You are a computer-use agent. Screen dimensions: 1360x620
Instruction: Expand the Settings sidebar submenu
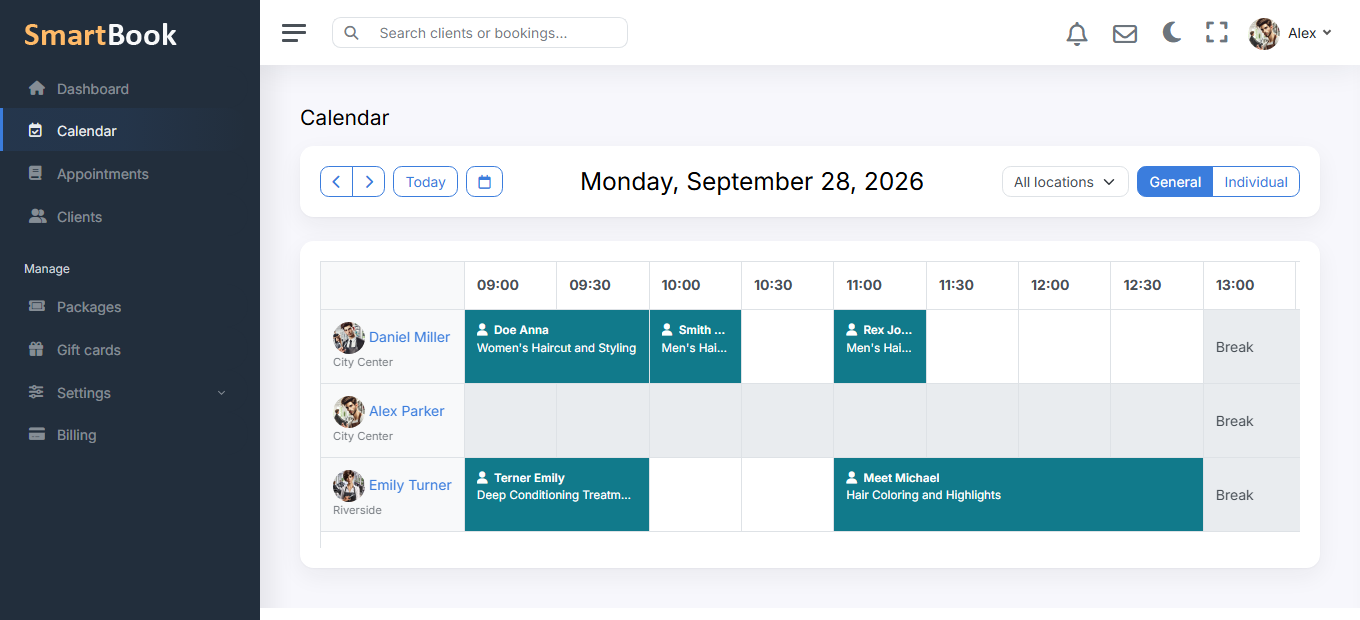[x=129, y=393]
